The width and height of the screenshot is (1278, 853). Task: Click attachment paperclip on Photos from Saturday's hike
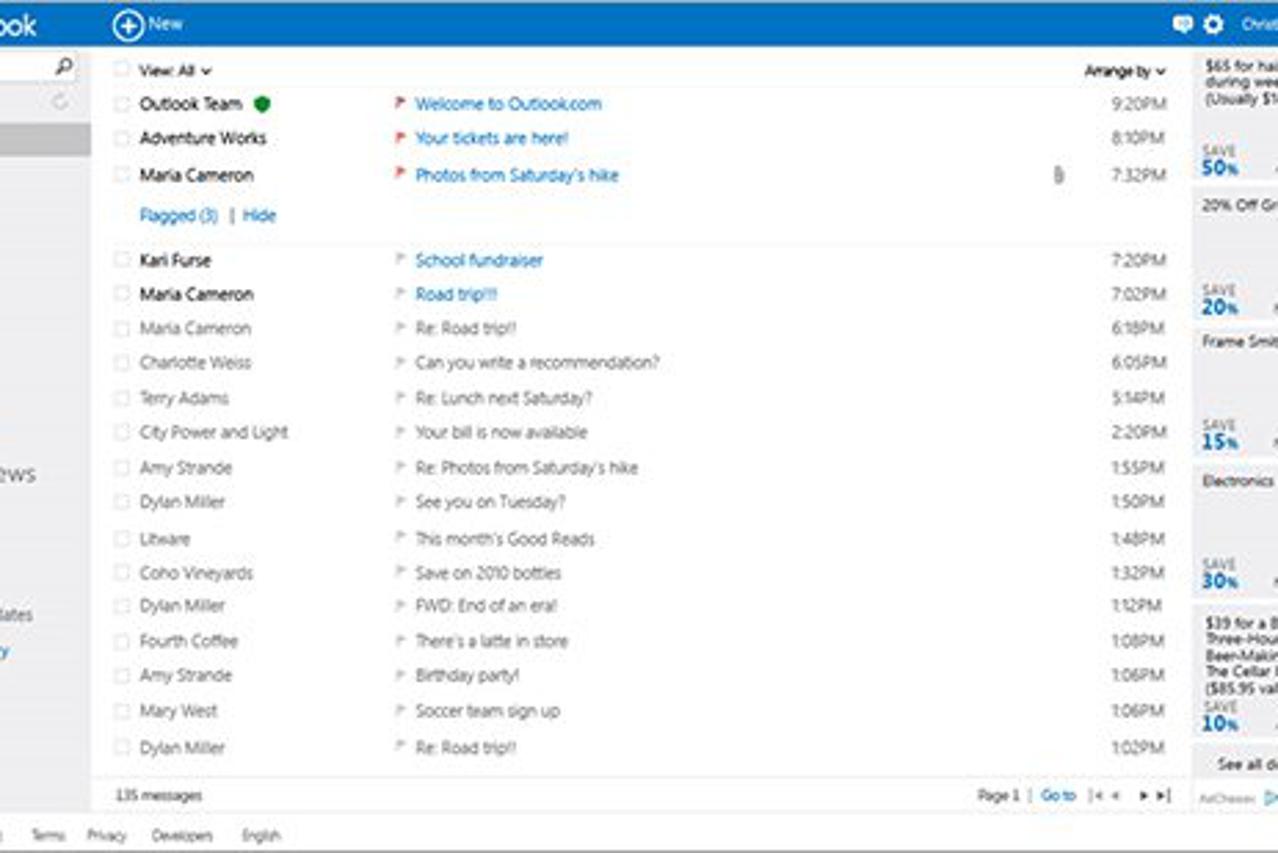[1058, 175]
